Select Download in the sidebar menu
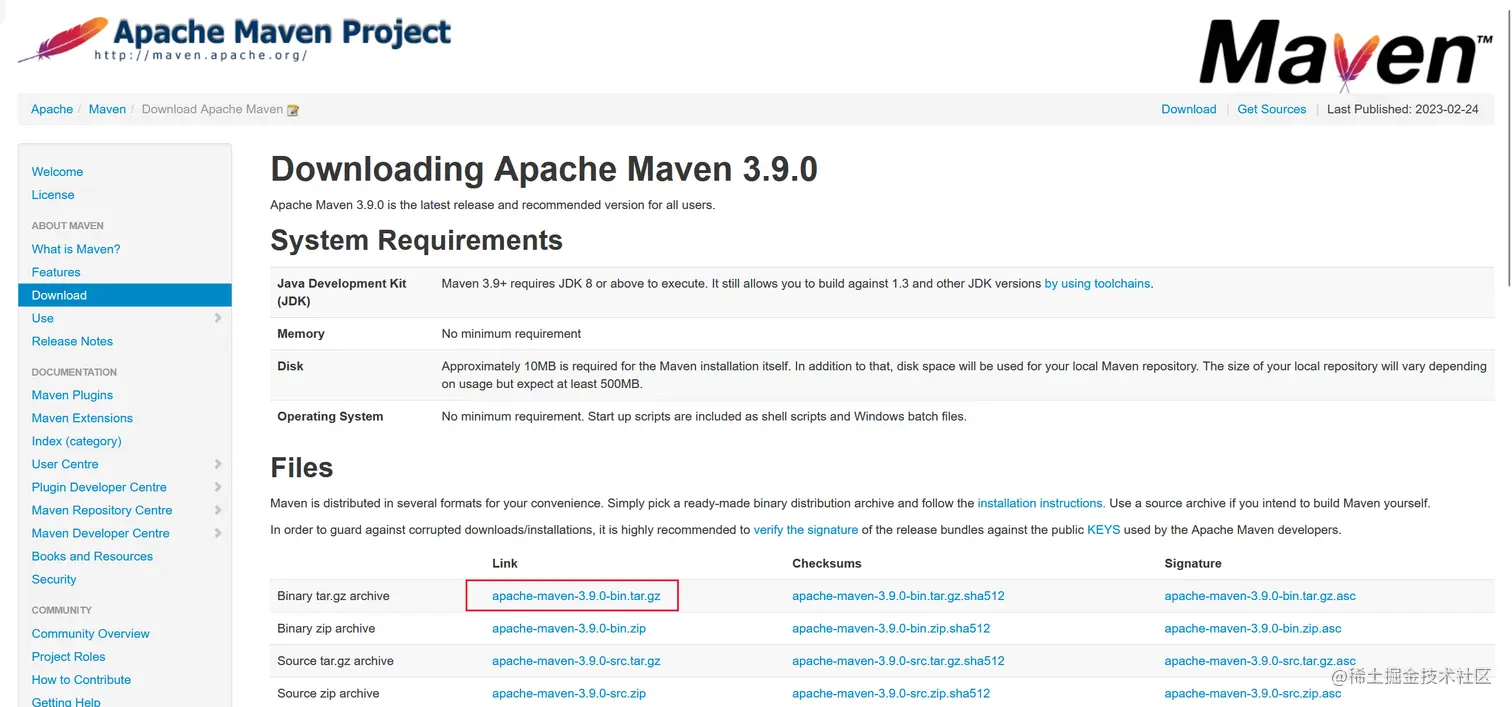The width and height of the screenshot is (1512, 707). click(x=59, y=295)
